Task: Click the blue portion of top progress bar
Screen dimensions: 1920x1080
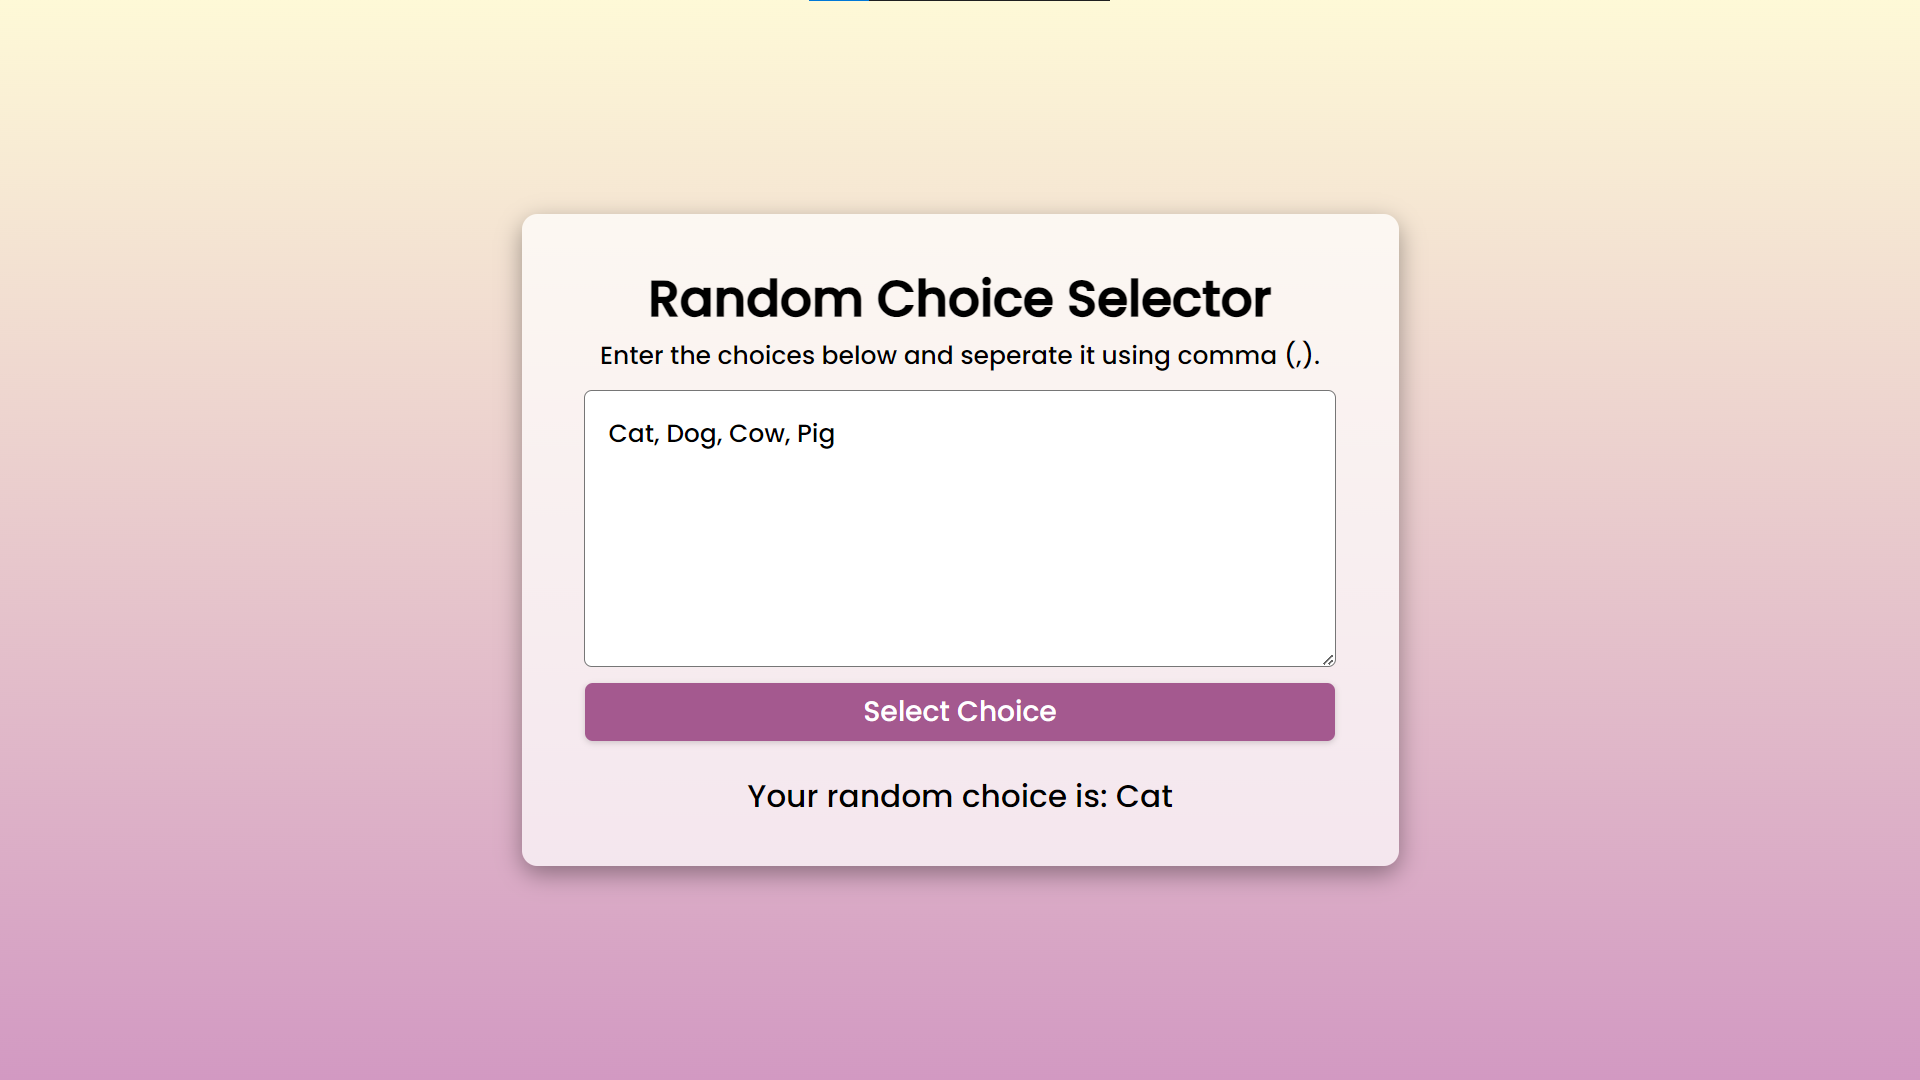Action: coord(839,1)
